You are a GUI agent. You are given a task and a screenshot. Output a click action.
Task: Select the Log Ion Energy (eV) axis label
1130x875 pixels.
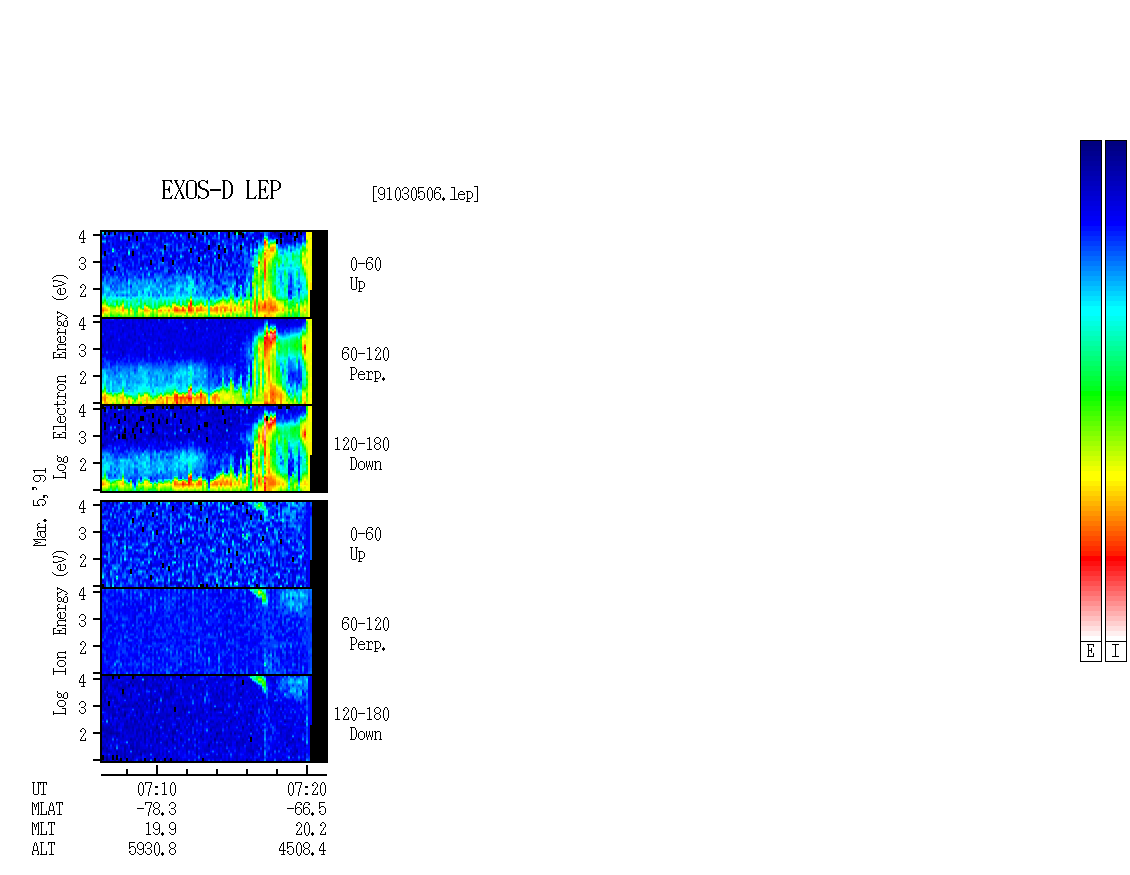tap(61, 633)
